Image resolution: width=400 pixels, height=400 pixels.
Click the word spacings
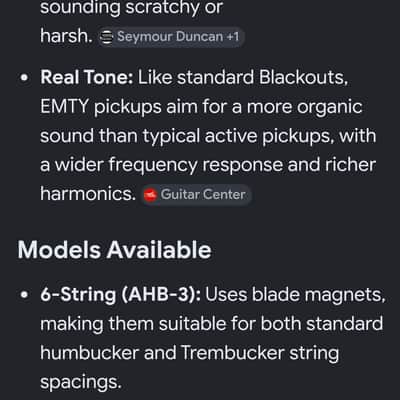(80, 383)
